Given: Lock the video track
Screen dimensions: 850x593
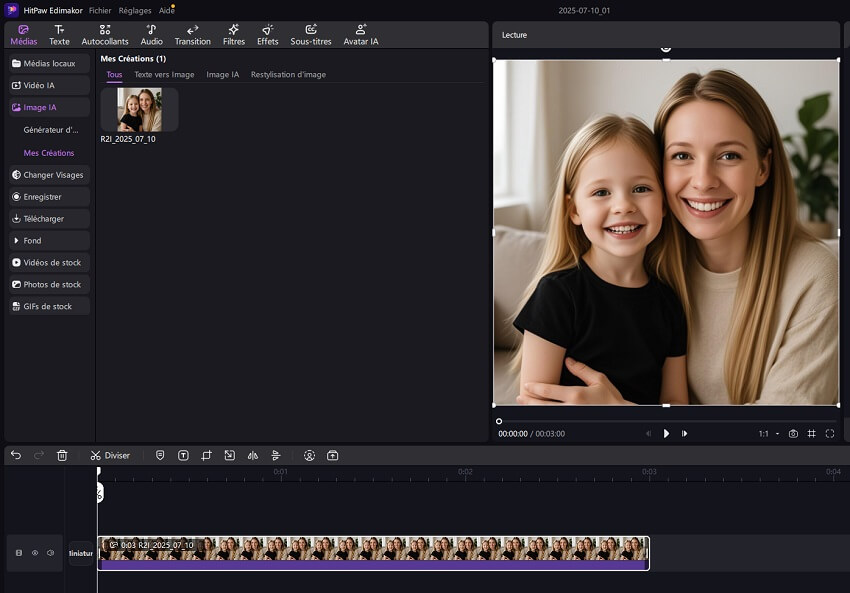Looking at the screenshot, I should [x=19, y=552].
